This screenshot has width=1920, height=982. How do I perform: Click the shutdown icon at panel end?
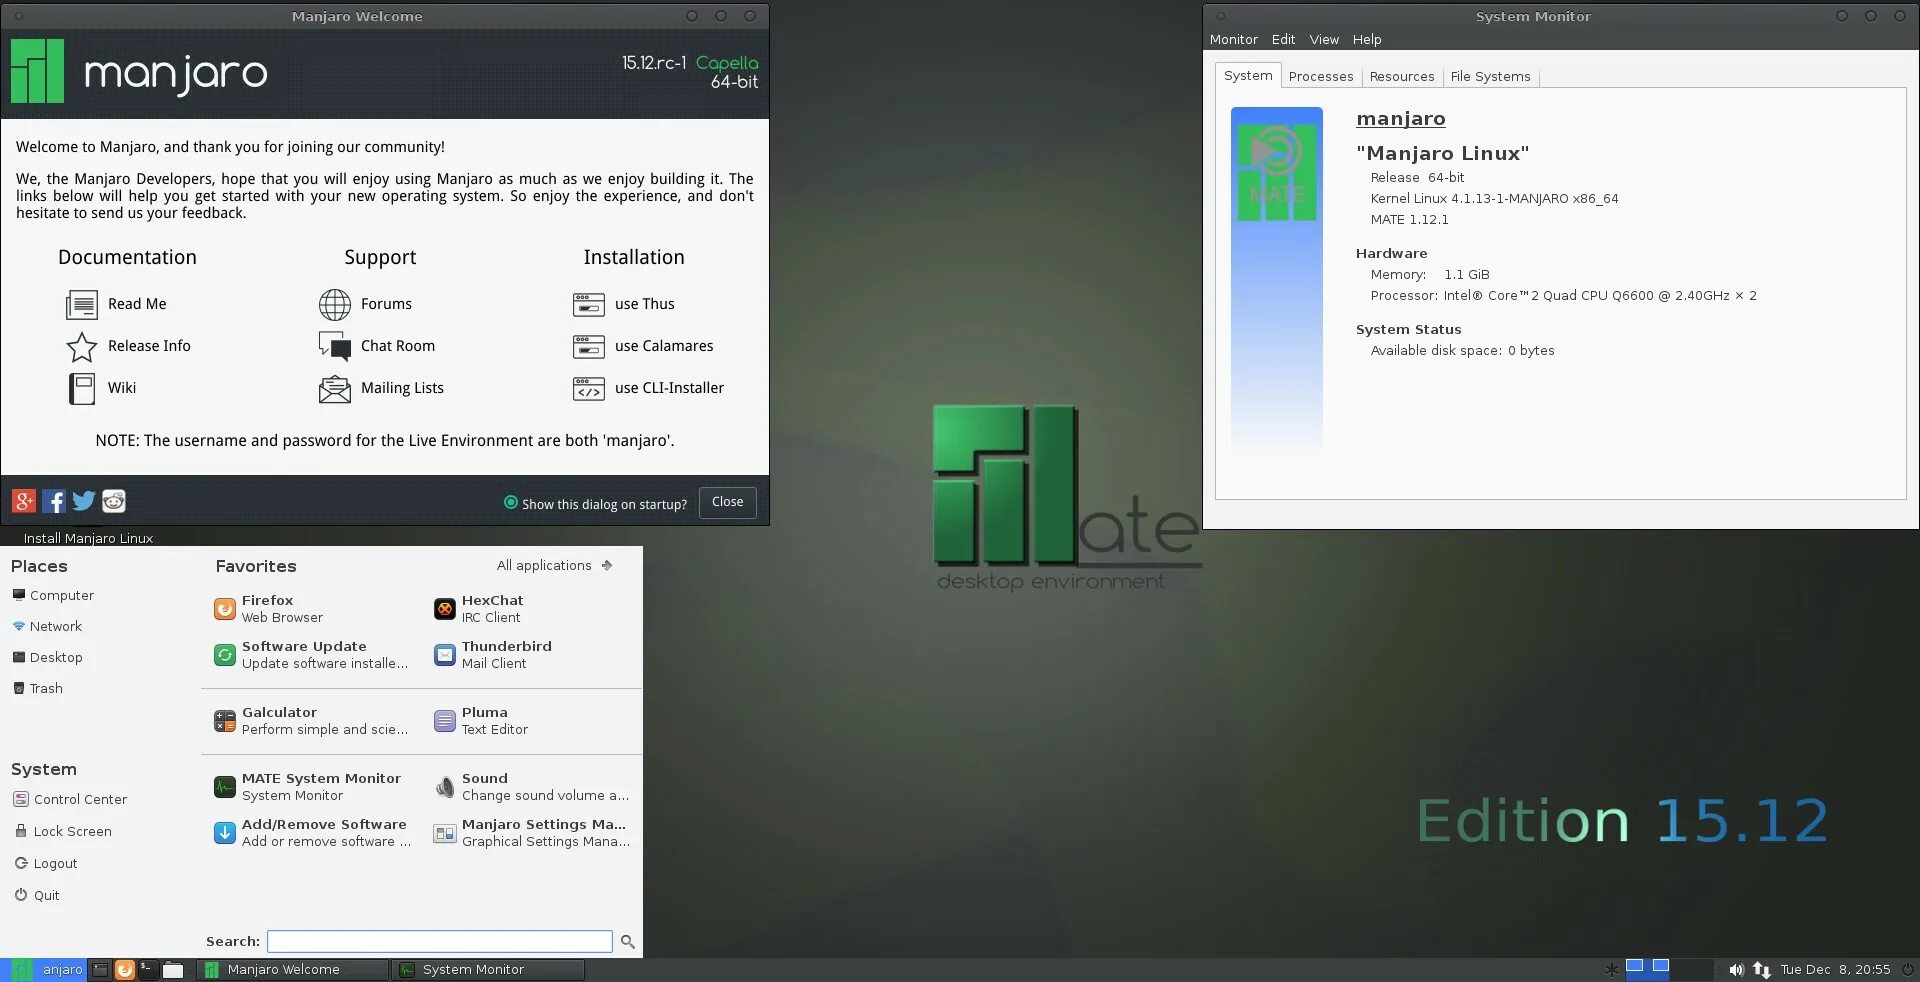pos(1907,970)
